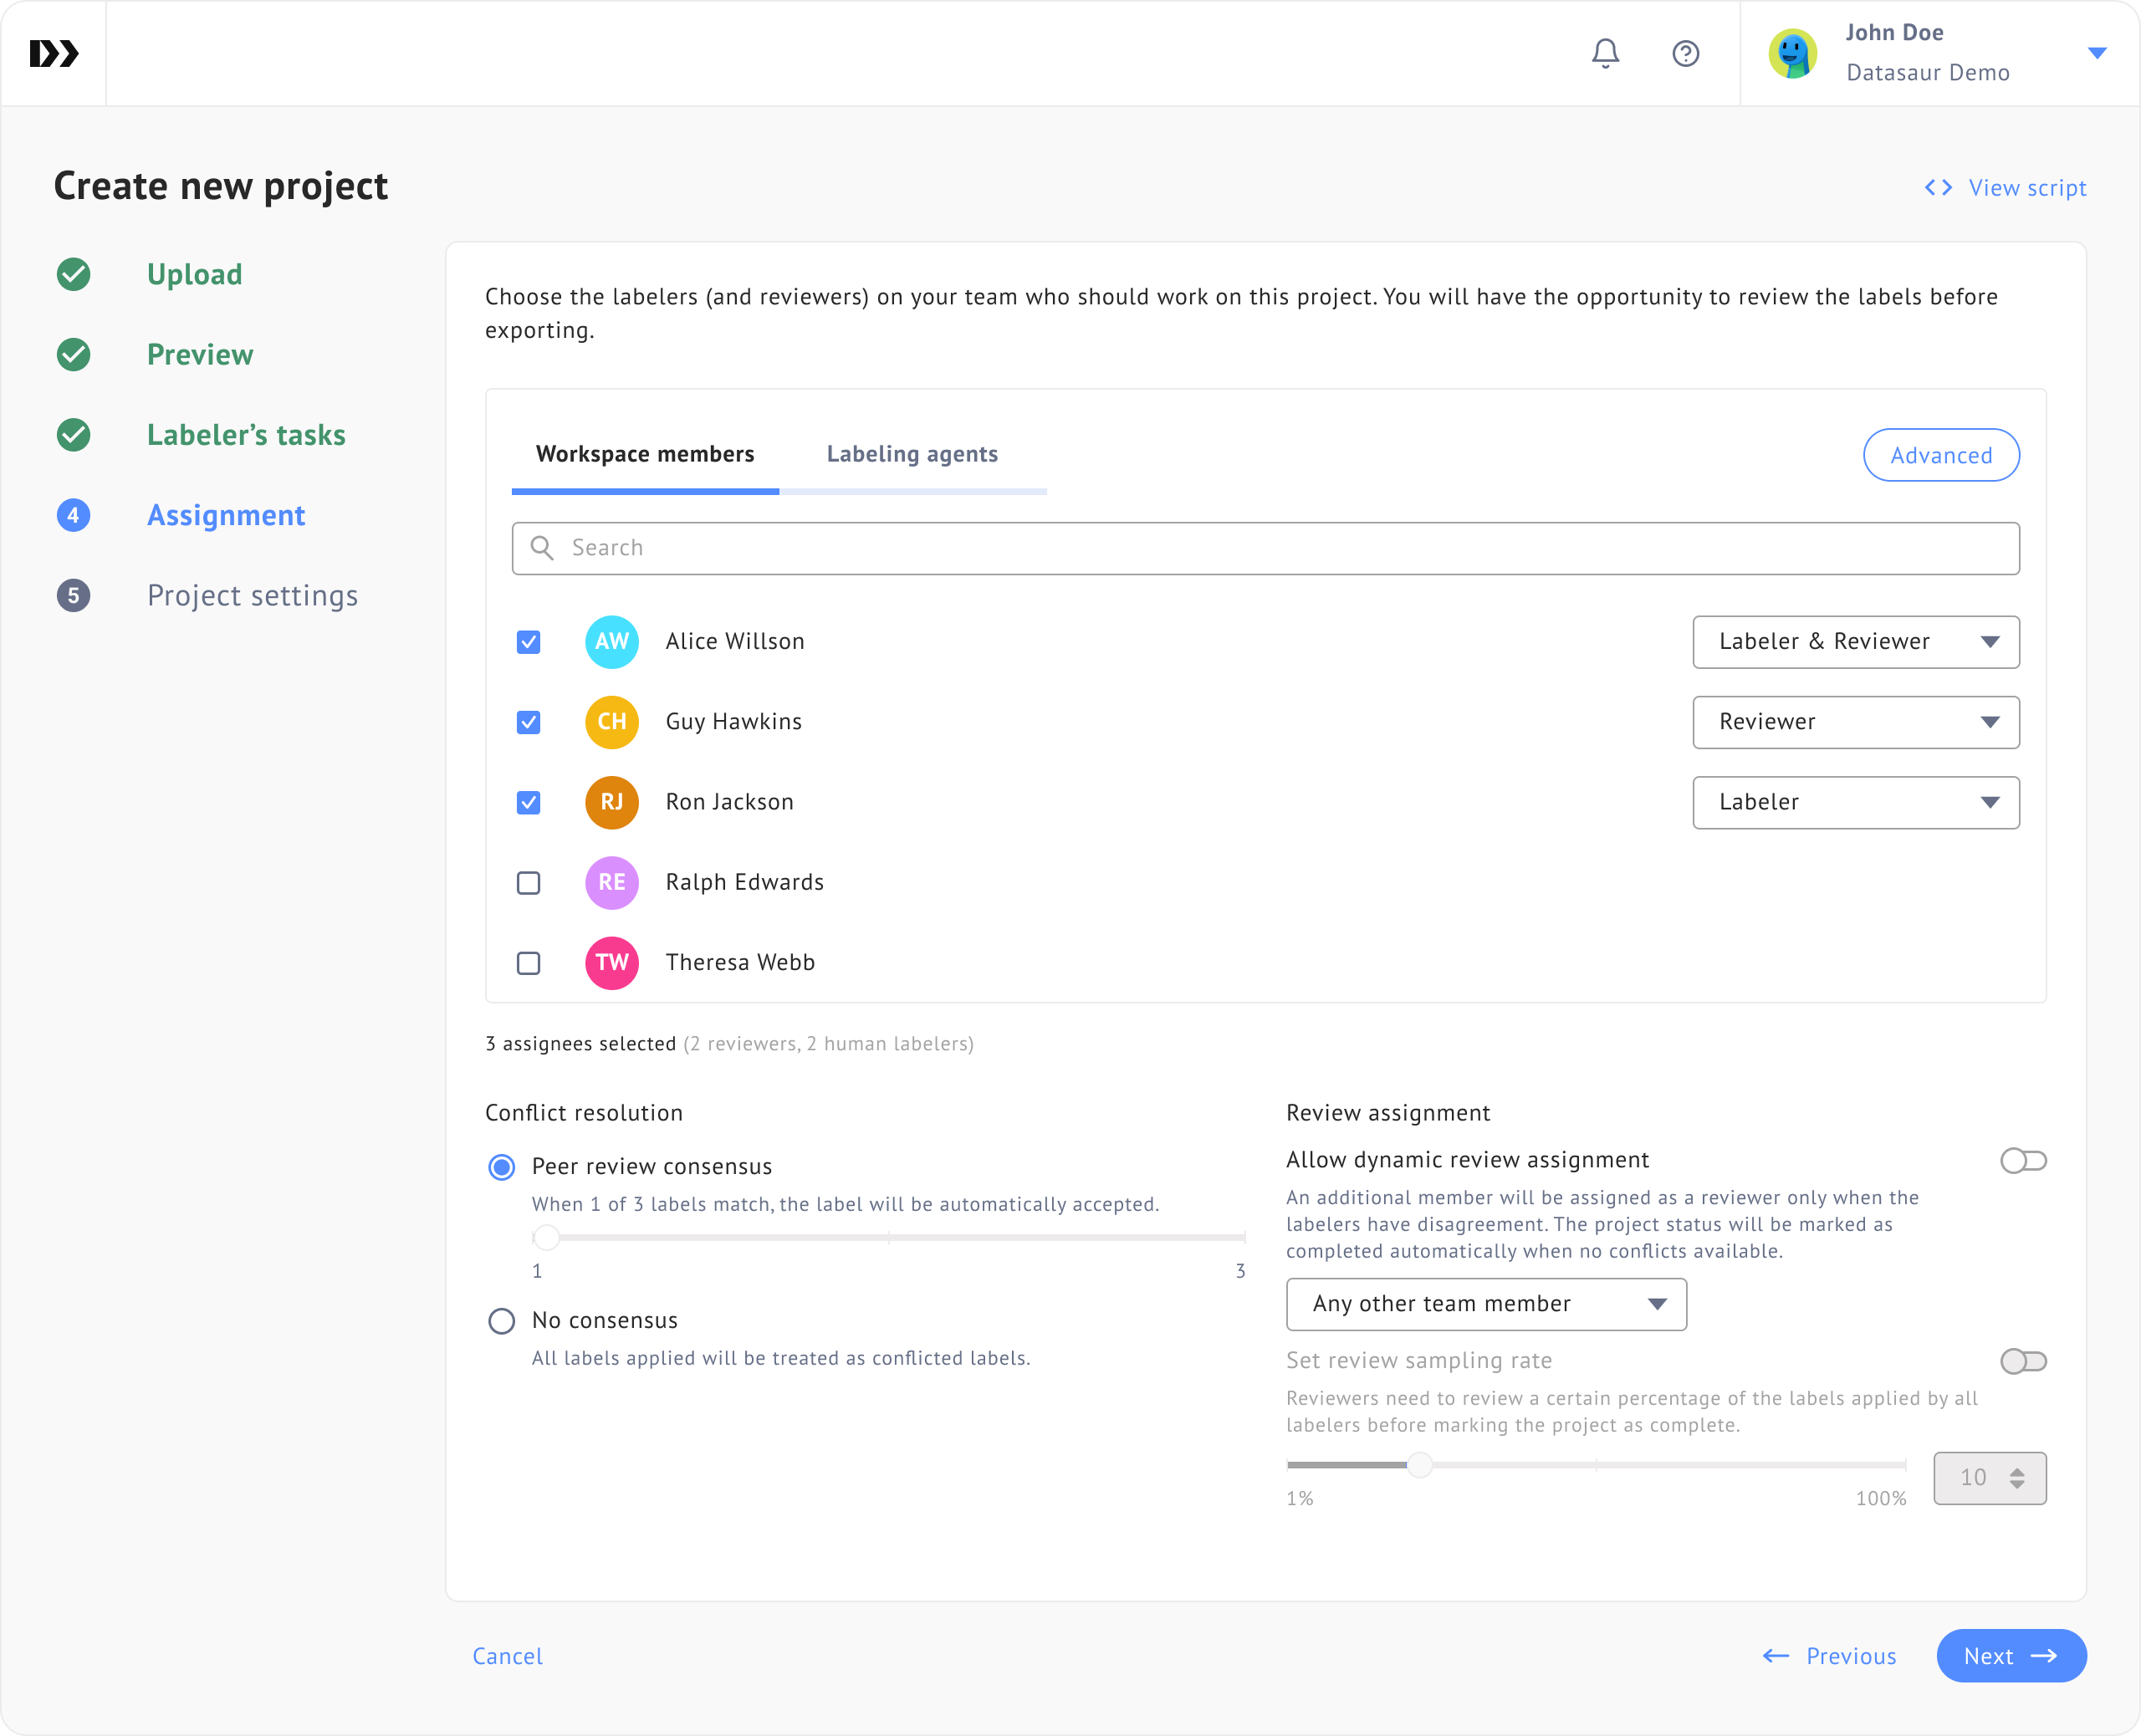Image resolution: width=2141 pixels, height=1736 pixels.
Task: Expand the Any other team member dropdown
Action: tap(1485, 1304)
